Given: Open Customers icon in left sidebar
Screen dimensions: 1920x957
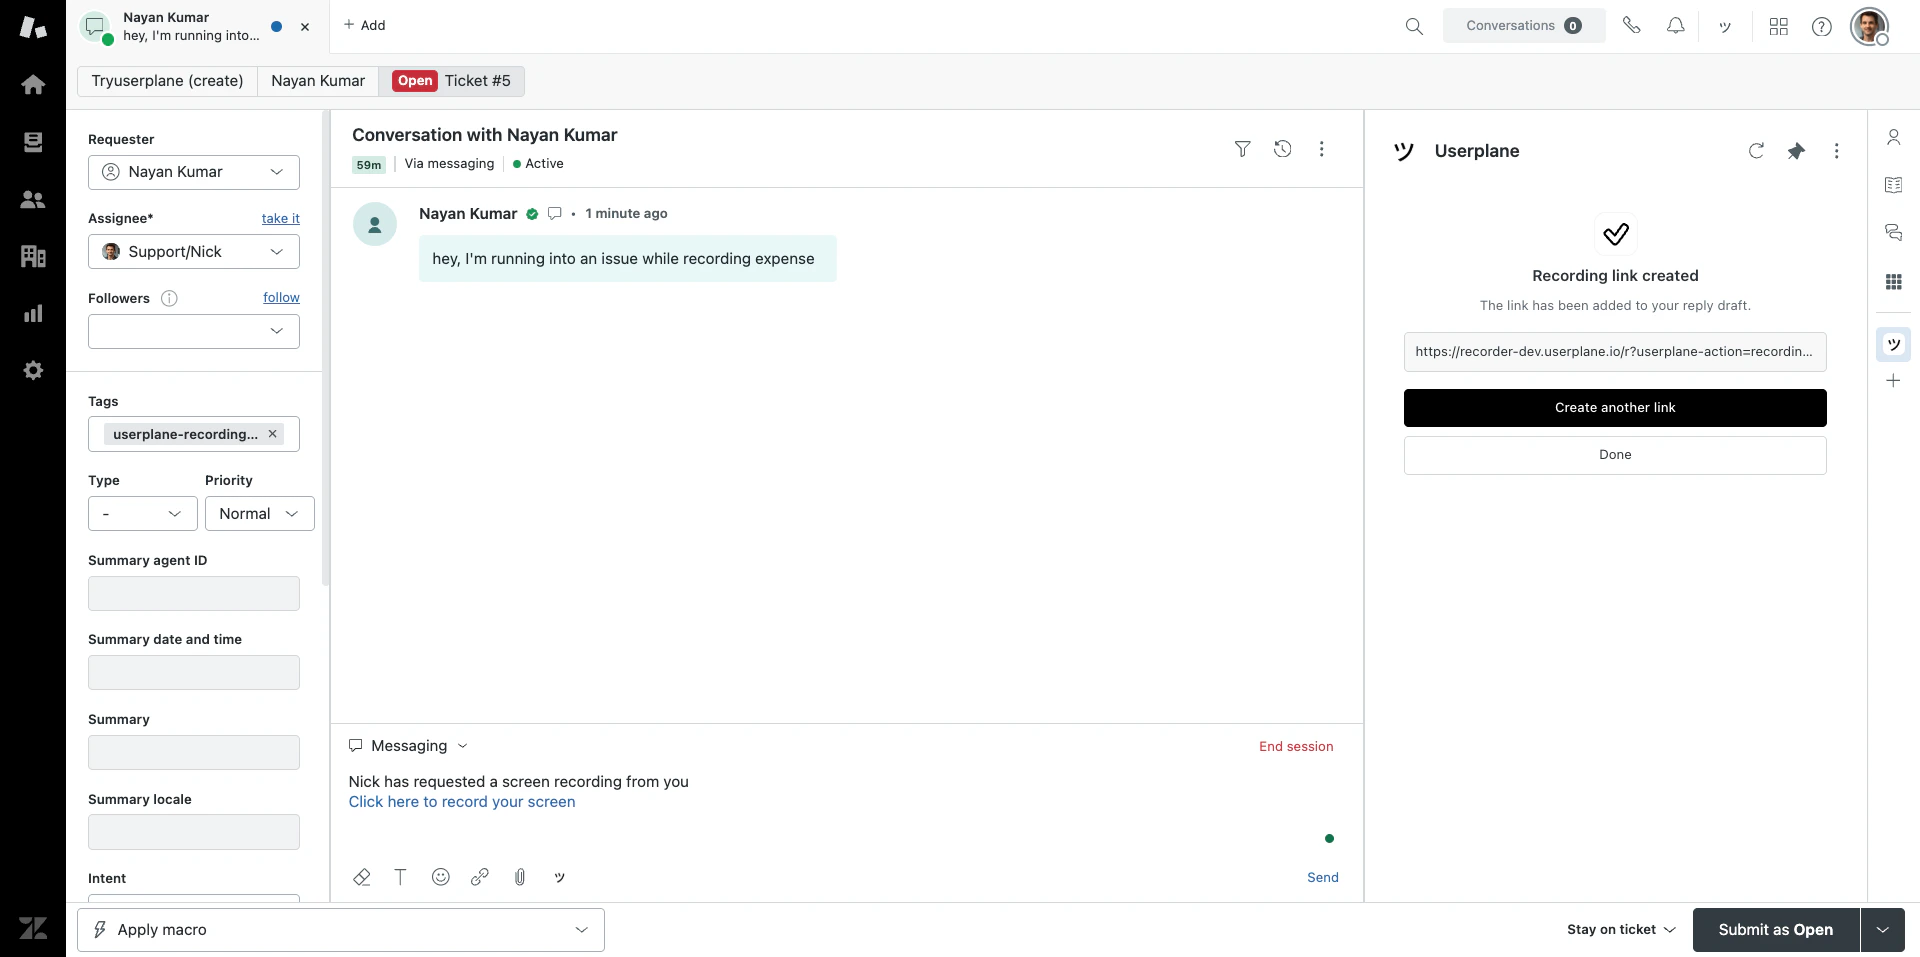Looking at the screenshot, I should tap(33, 199).
